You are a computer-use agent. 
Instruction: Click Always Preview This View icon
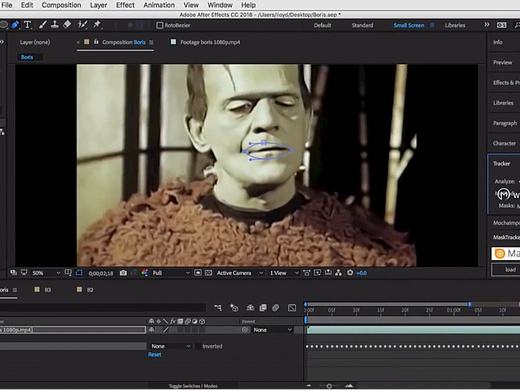pyautogui.click(x=13, y=273)
